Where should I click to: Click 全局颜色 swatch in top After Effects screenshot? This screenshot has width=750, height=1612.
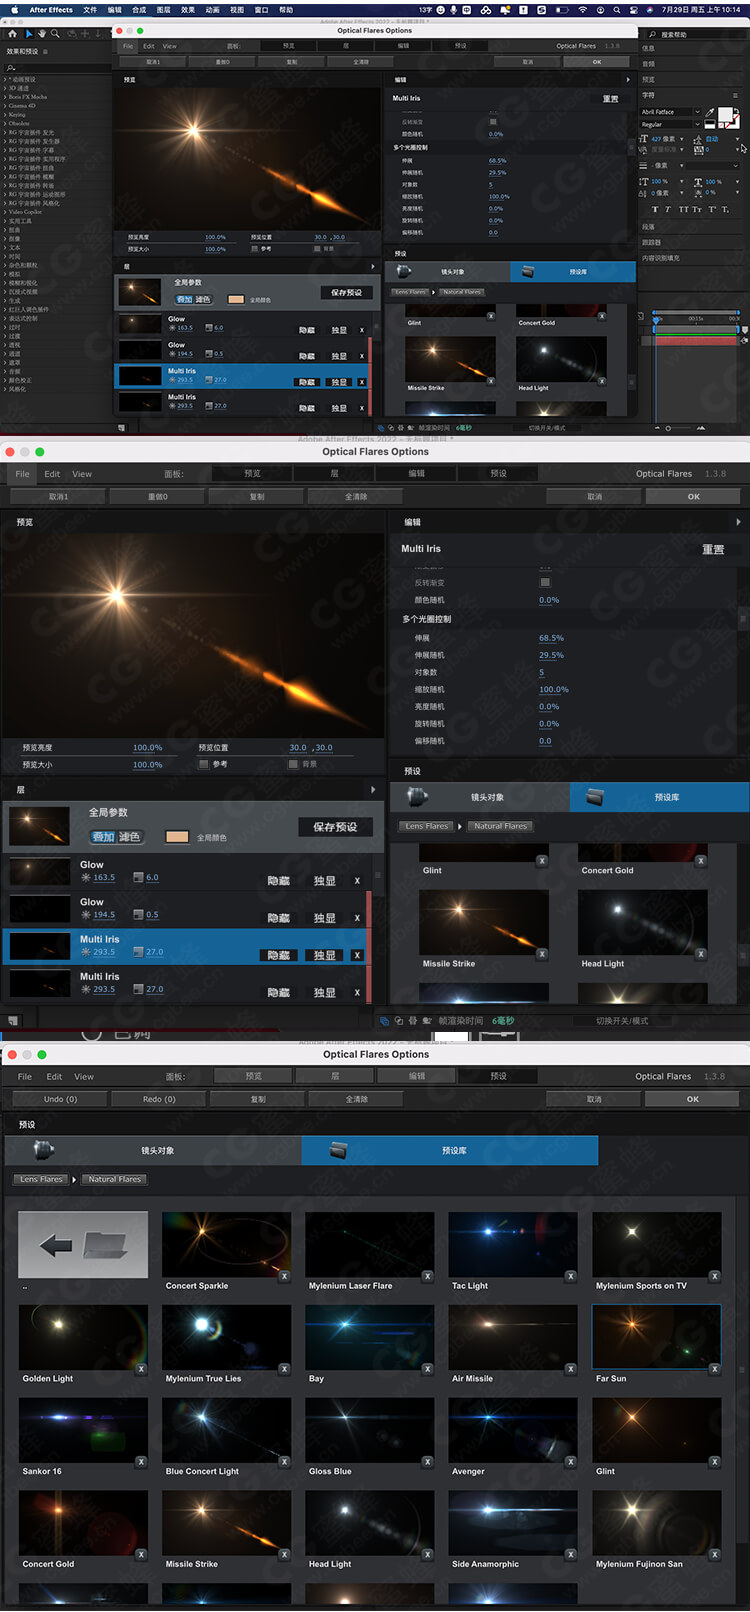pyautogui.click(x=236, y=299)
